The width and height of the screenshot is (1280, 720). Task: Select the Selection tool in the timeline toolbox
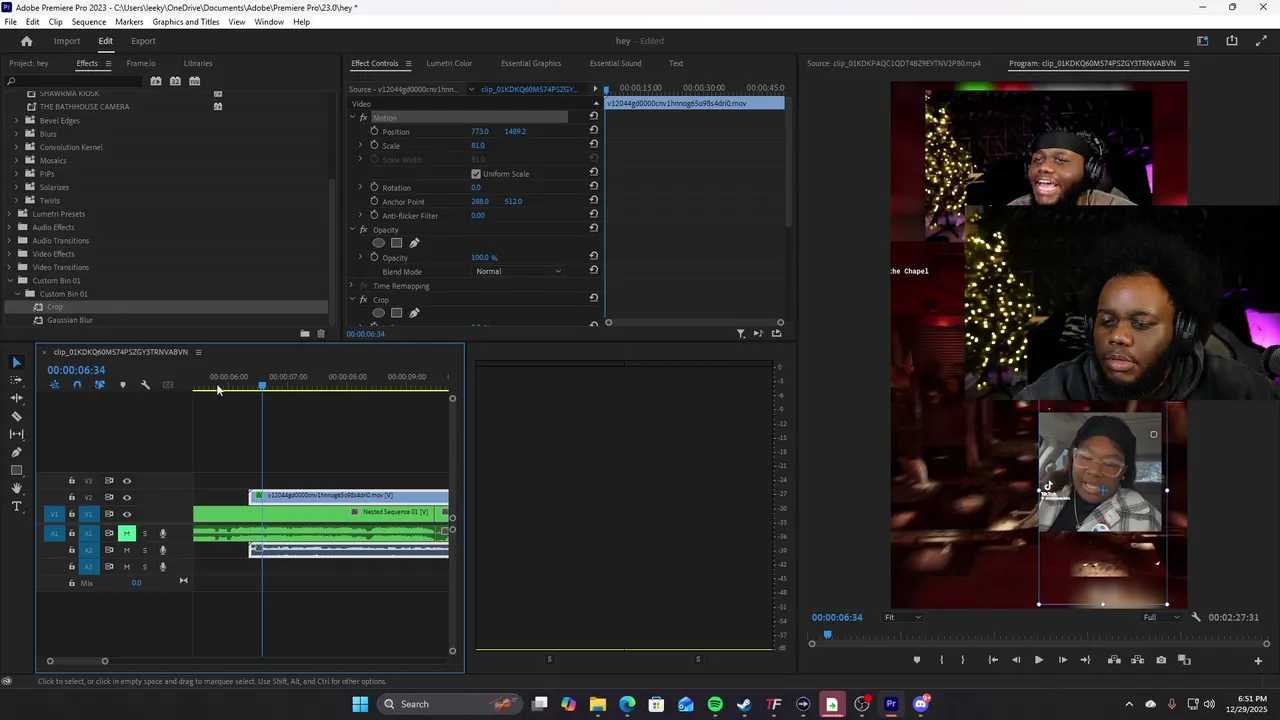pyautogui.click(x=16, y=362)
